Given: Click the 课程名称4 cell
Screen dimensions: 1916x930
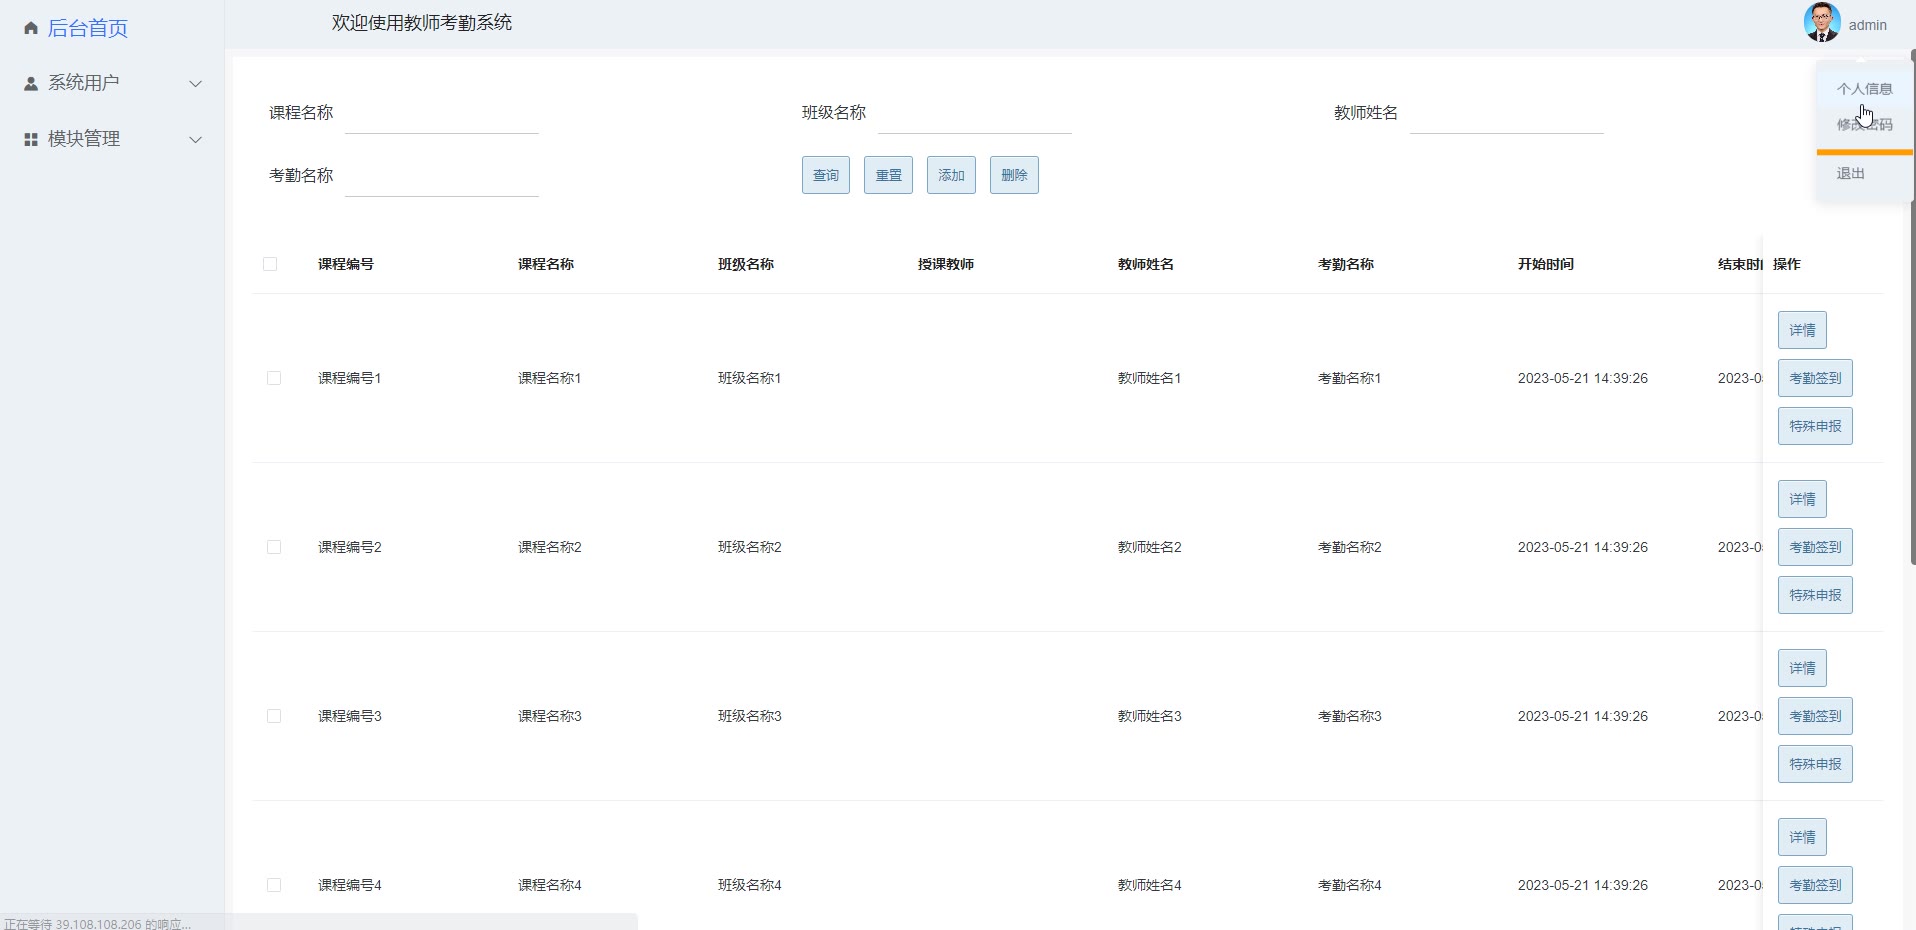Looking at the screenshot, I should click(550, 885).
